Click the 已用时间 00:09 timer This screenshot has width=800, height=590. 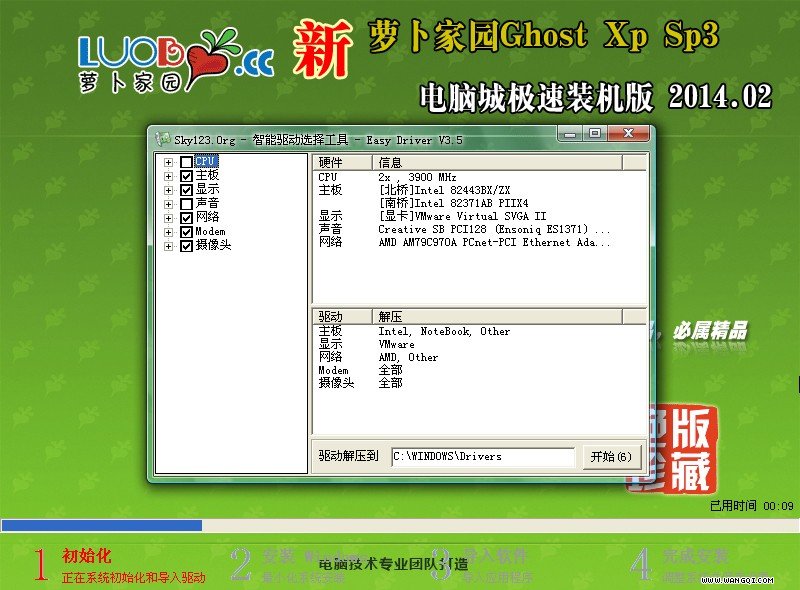[752, 506]
